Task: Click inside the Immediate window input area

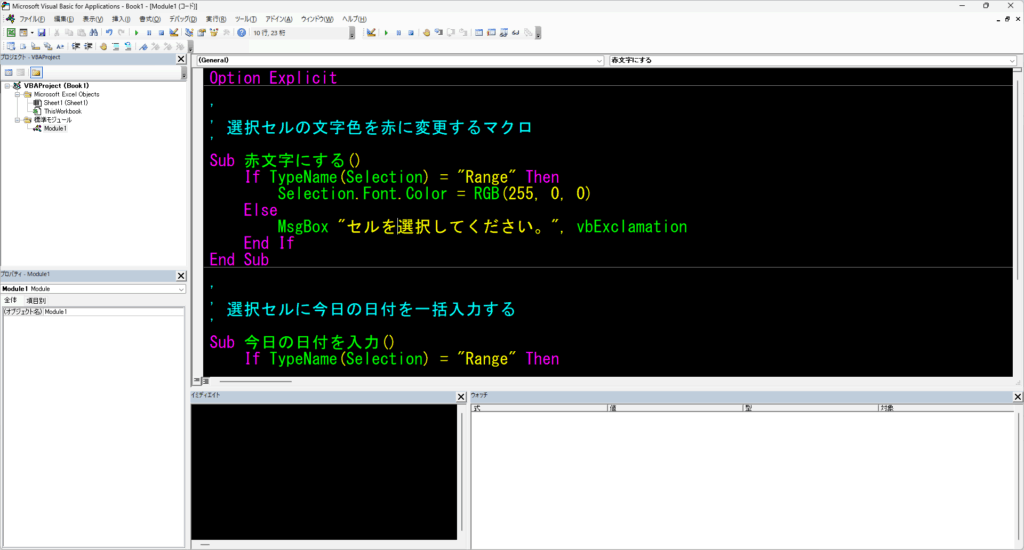Action: click(324, 472)
